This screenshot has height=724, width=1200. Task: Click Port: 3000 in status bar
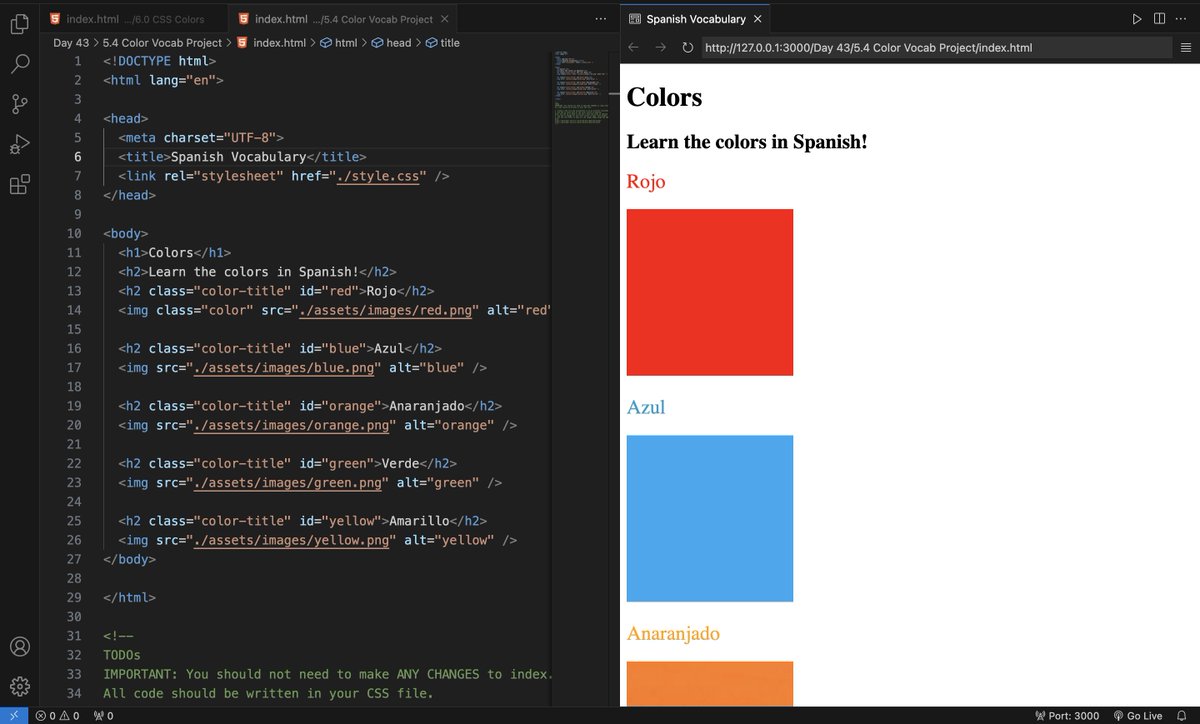[x=1067, y=716]
